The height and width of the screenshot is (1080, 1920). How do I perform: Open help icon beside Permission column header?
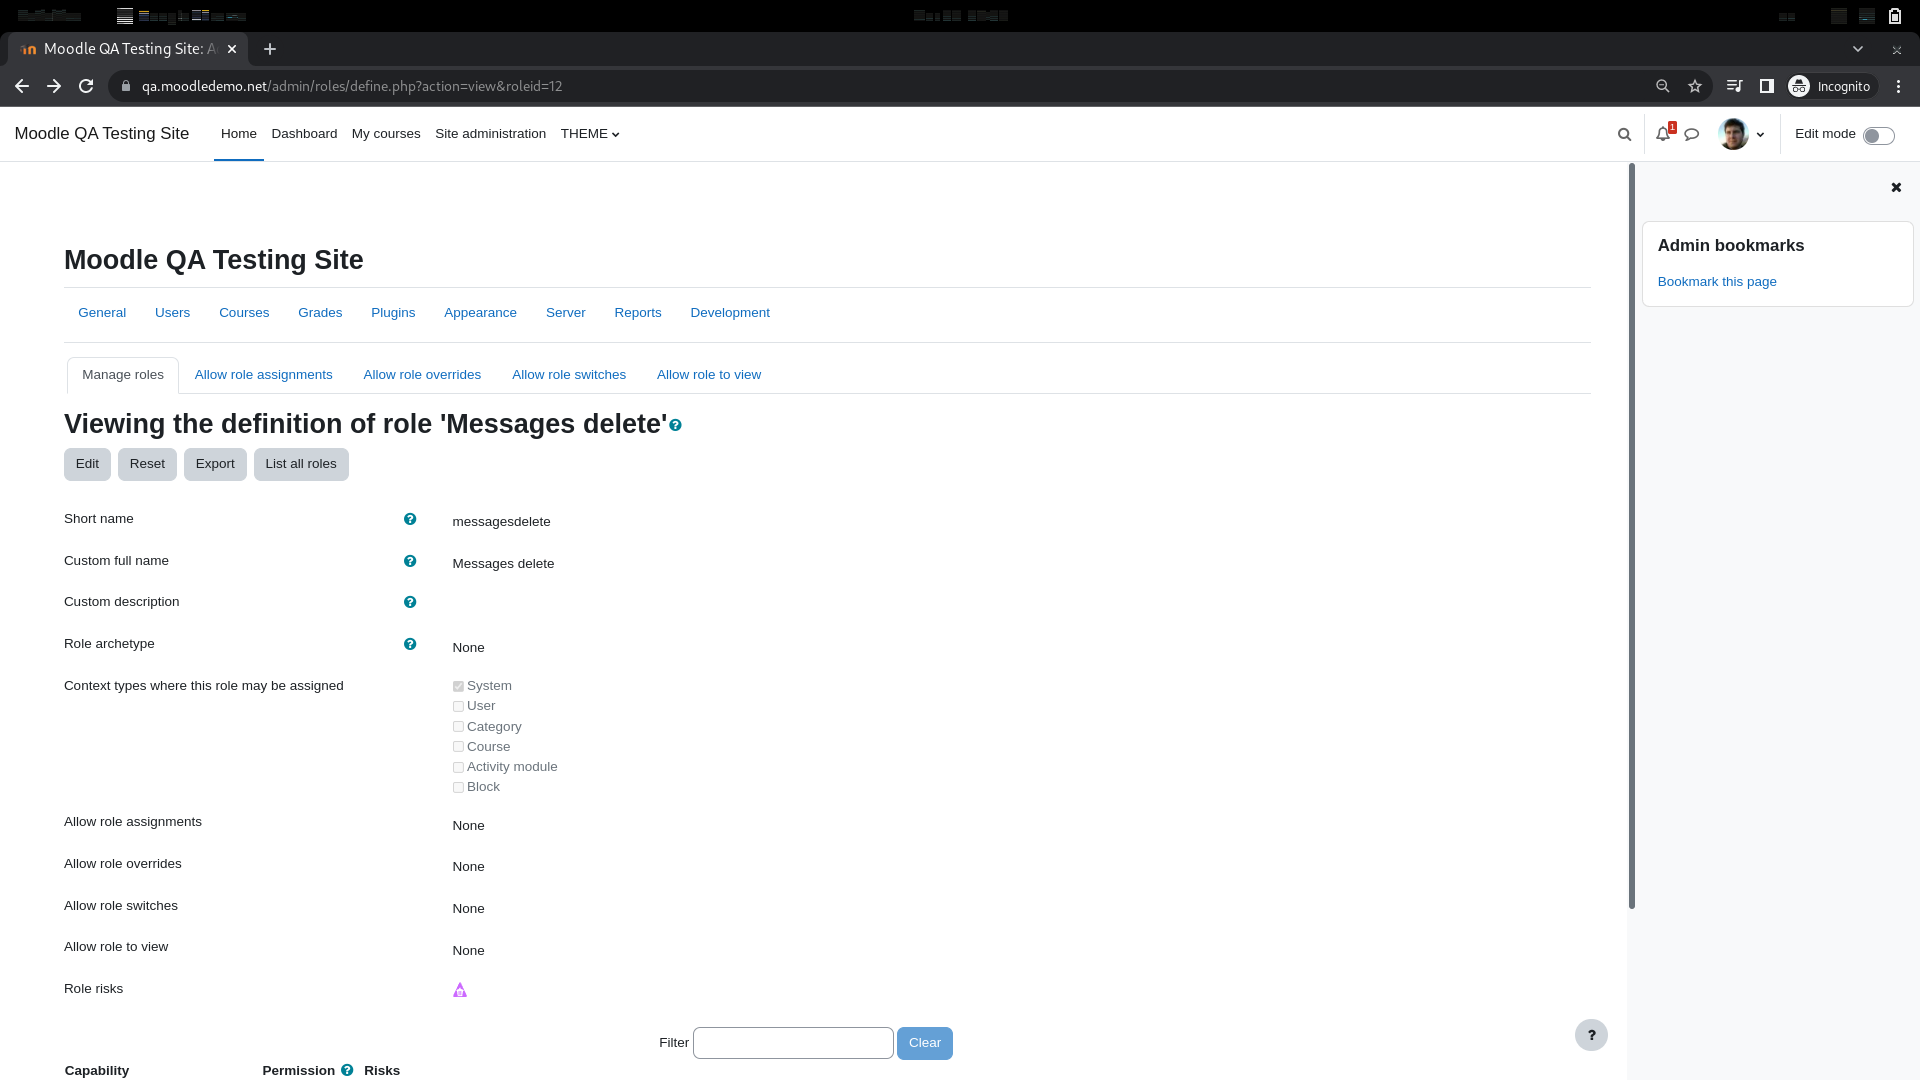tap(347, 1070)
